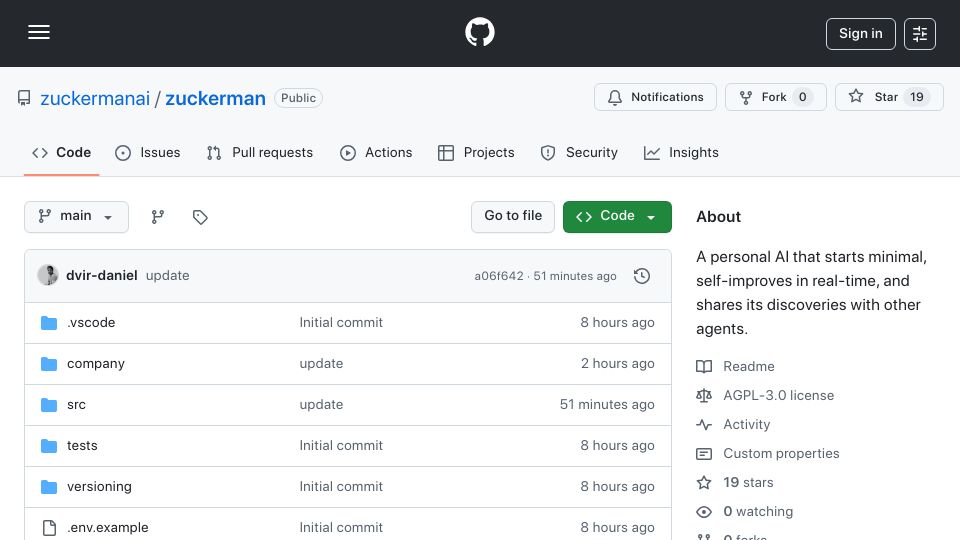Open the Readme link in About

749,367
